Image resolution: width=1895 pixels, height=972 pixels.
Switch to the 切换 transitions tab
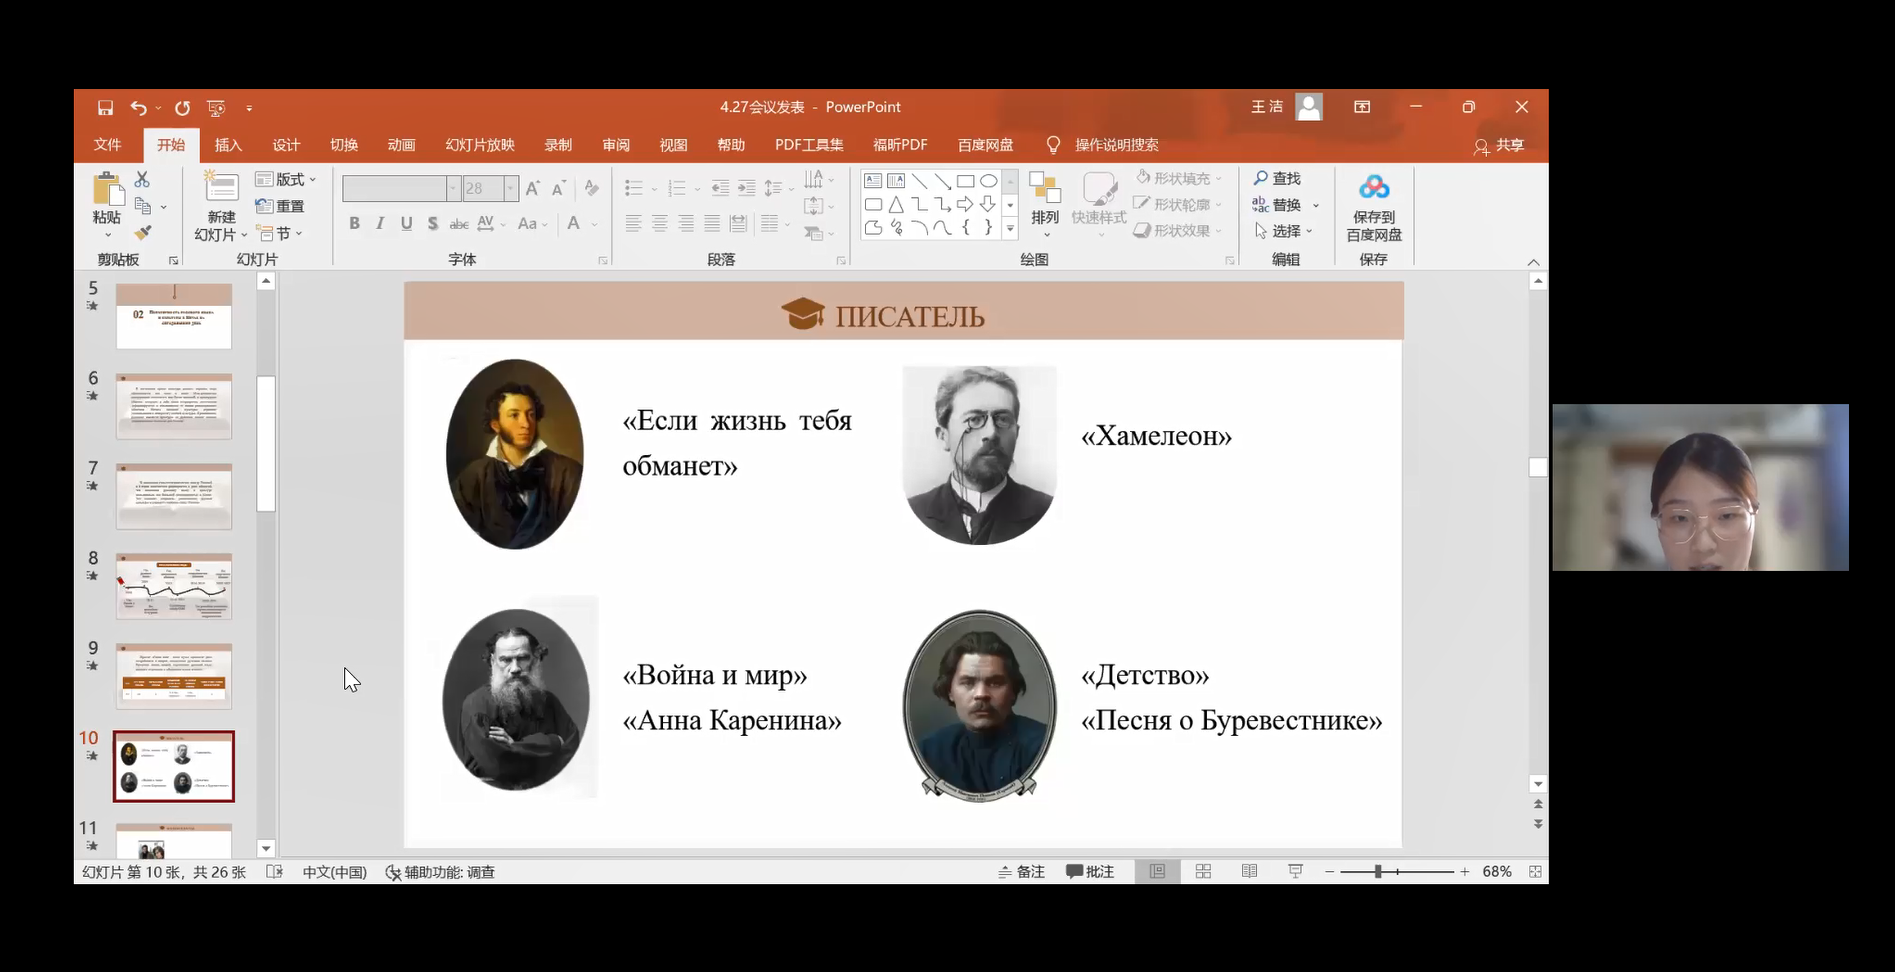[x=344, y=145]
